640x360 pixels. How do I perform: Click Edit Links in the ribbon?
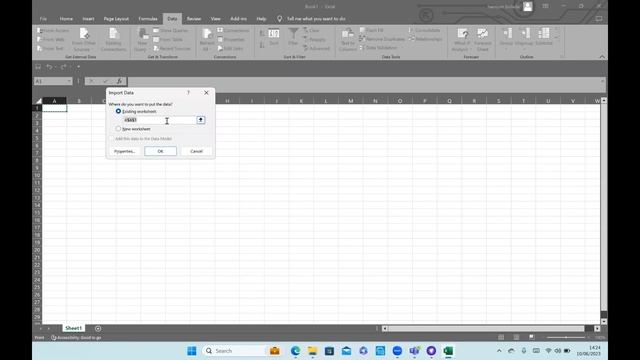pyautogui.click(x=230, y=48)
